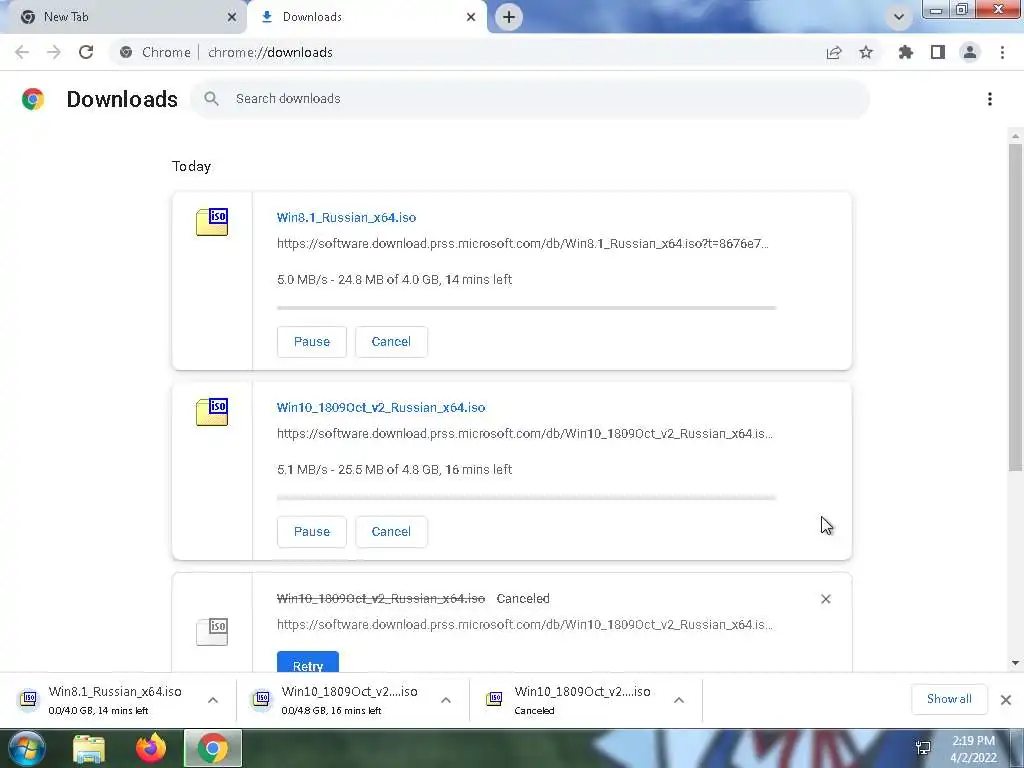Focus the Search downloads field

tap(530, 99)
